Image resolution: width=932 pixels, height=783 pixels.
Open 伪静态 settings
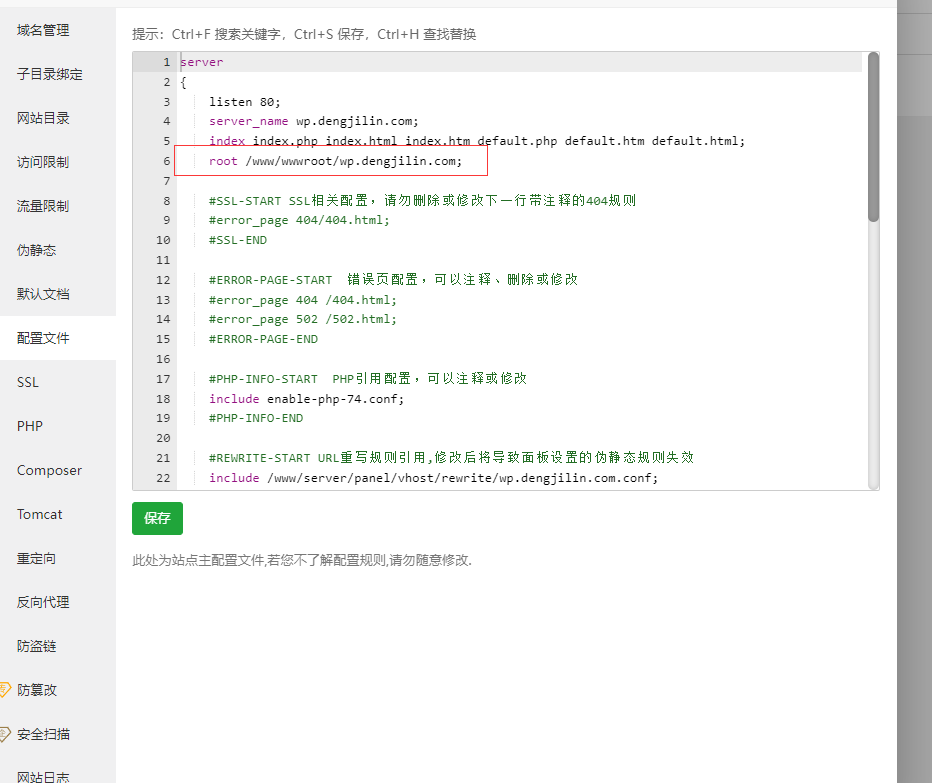tap(36, 250)
